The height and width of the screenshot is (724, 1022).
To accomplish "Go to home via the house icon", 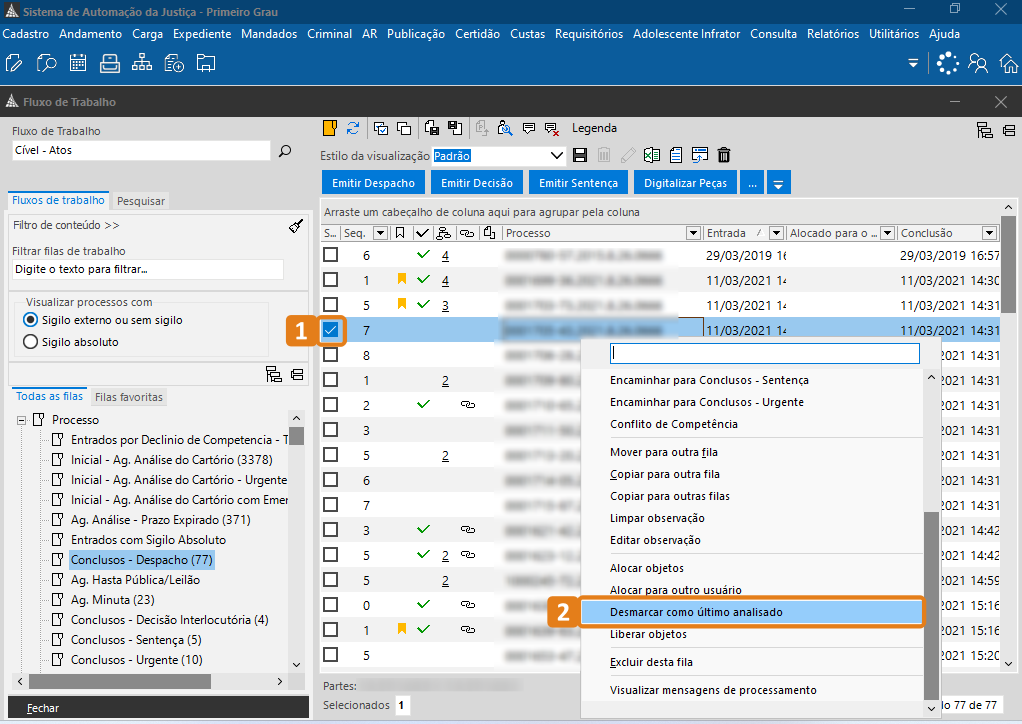I will (x=1009, y=63).
